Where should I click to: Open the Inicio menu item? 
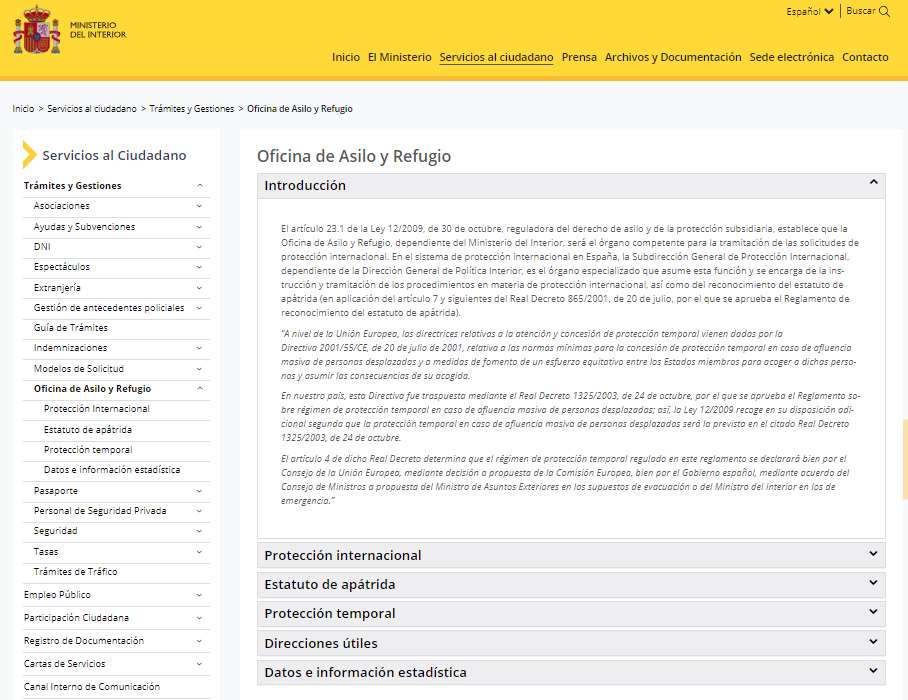[346, 57]
